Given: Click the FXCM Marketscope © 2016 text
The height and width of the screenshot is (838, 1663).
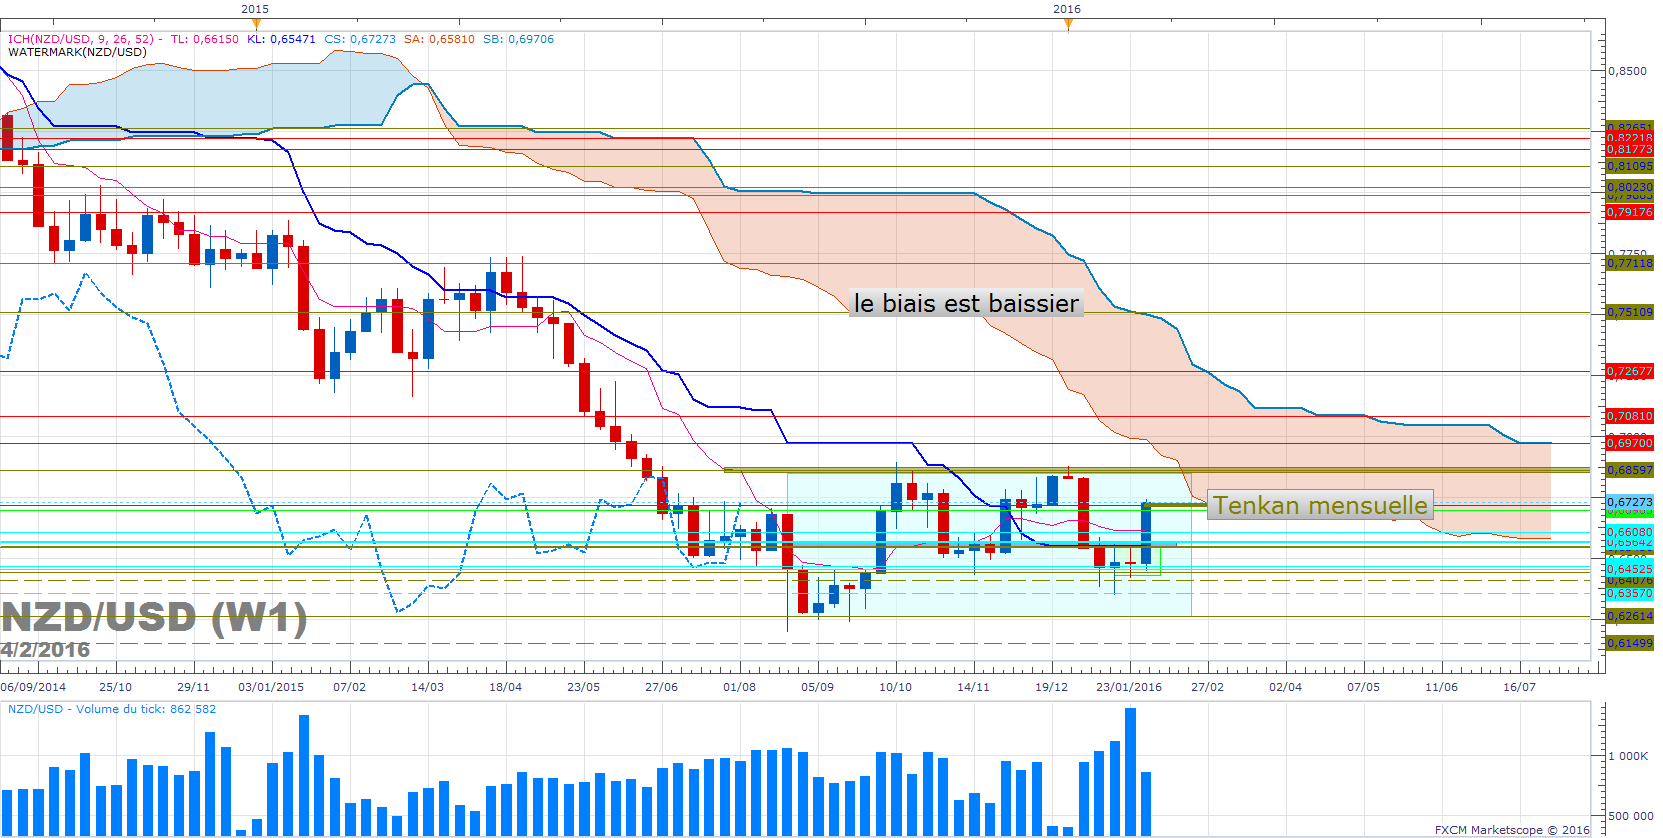Looking at the screenshot, I should pyautogui.click(x=1512, y=830).
